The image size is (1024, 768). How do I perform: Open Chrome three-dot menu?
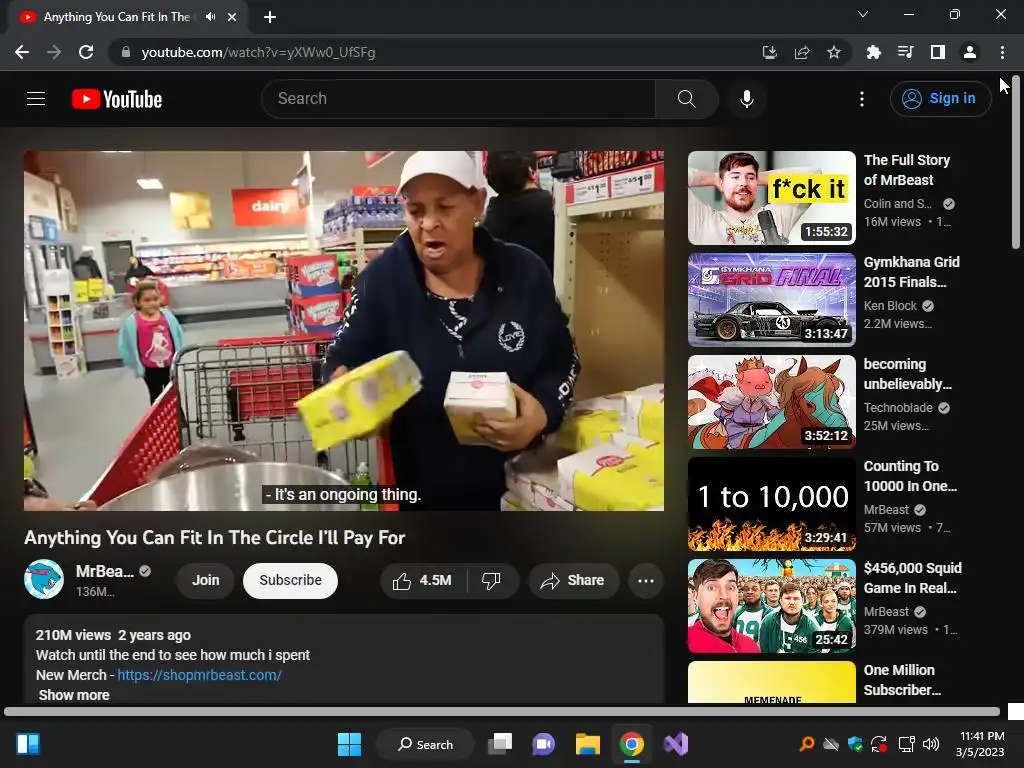pos(1002,52)
